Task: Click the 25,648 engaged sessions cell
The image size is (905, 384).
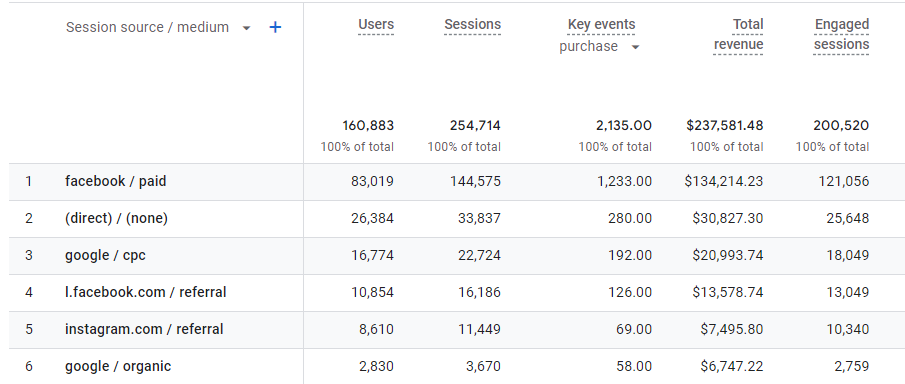Action: pyautogui.click(x=847, y=218)
